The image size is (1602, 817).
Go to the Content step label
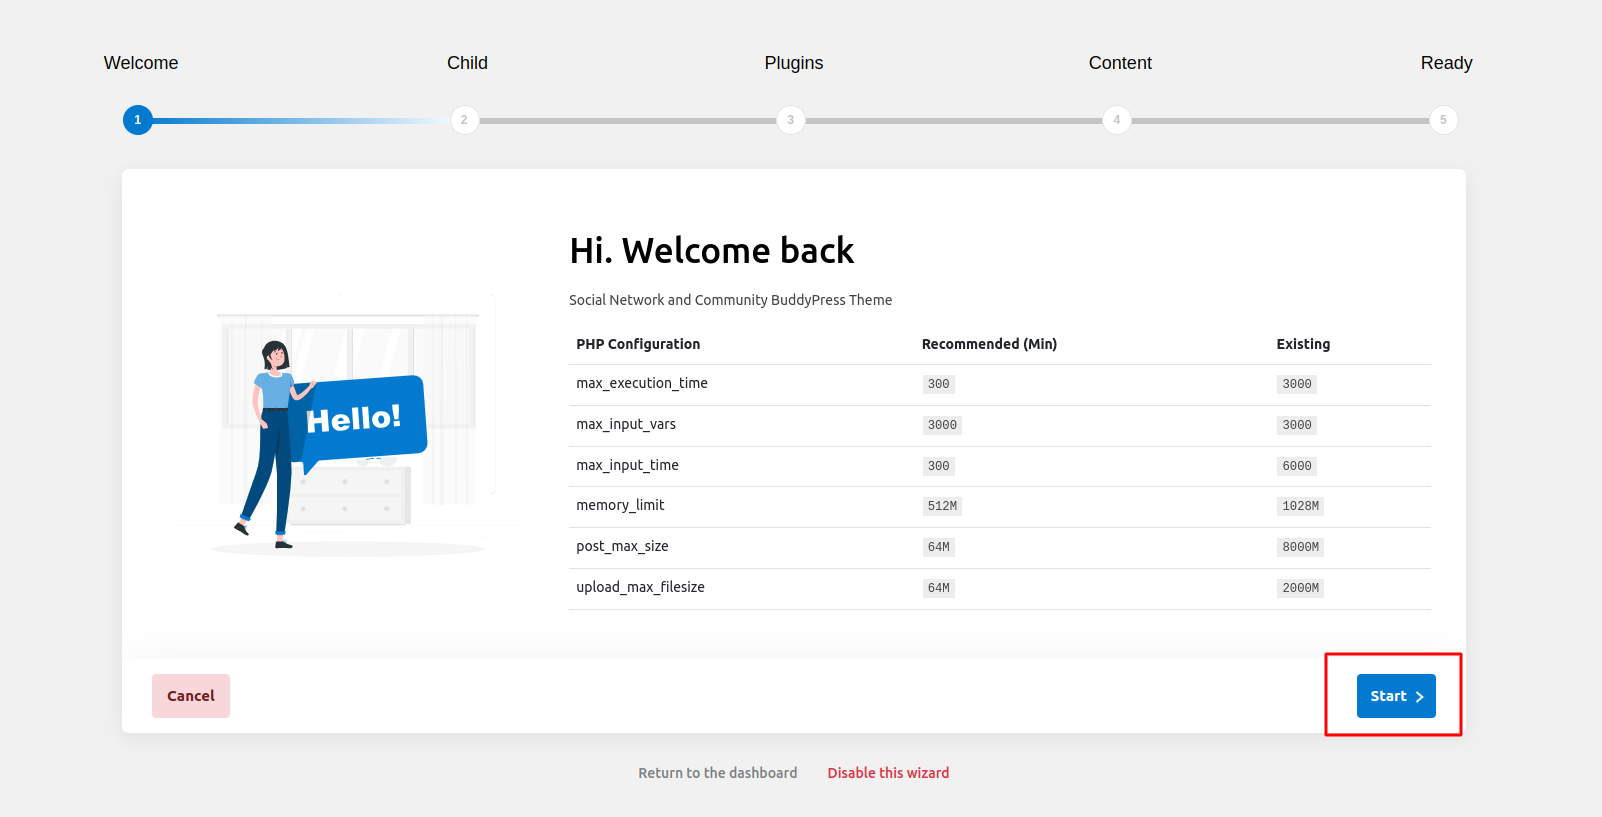[1120, 63]
